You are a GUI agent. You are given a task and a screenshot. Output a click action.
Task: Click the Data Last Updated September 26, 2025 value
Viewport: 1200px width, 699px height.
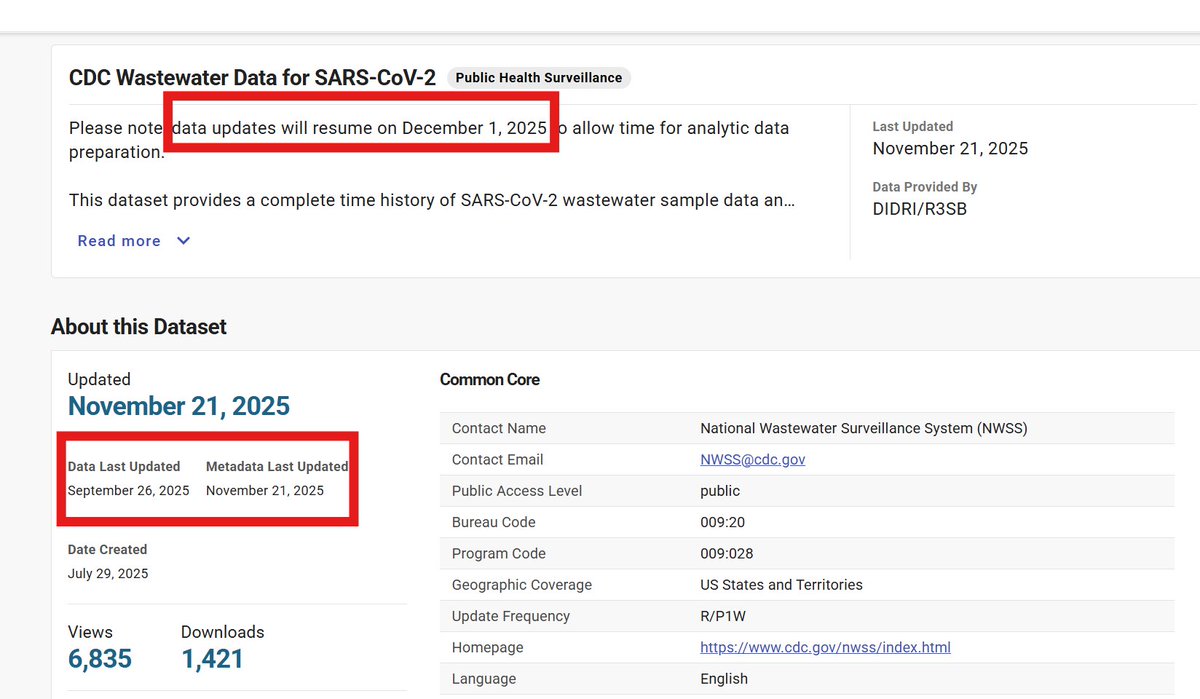(x=128, y=491)
